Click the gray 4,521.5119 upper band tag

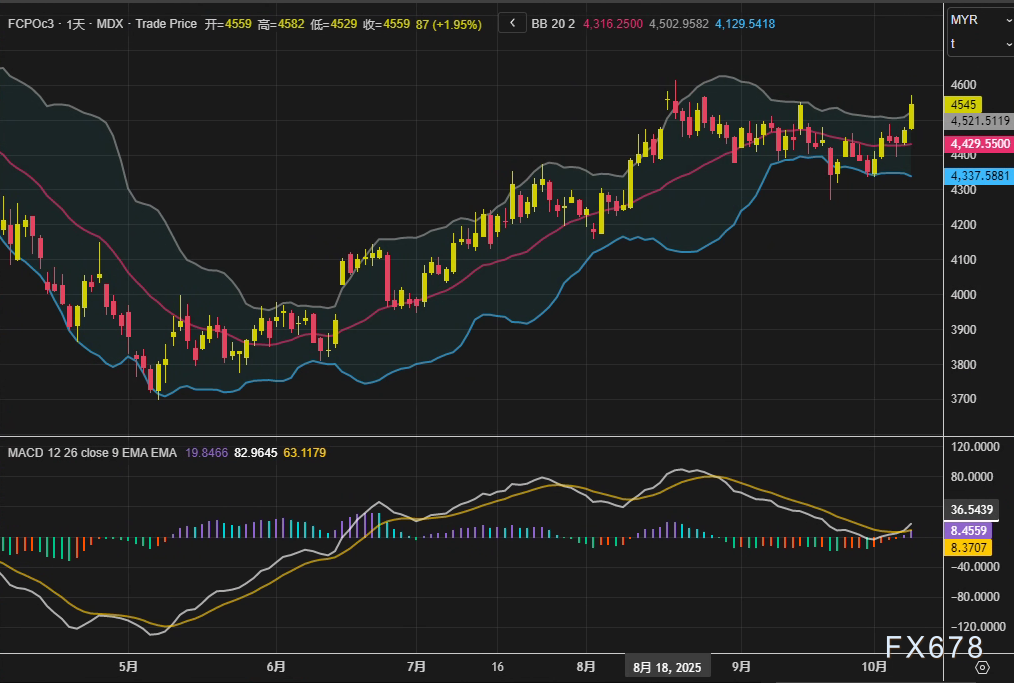pos(979,121)
